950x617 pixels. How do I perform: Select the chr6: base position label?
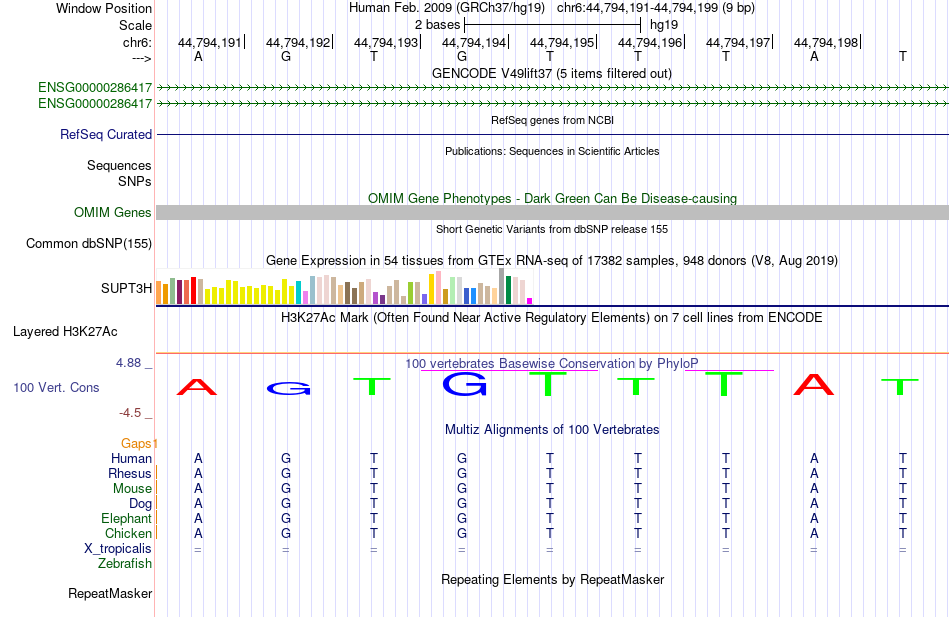pyautogui.click(x=137, y=42)
